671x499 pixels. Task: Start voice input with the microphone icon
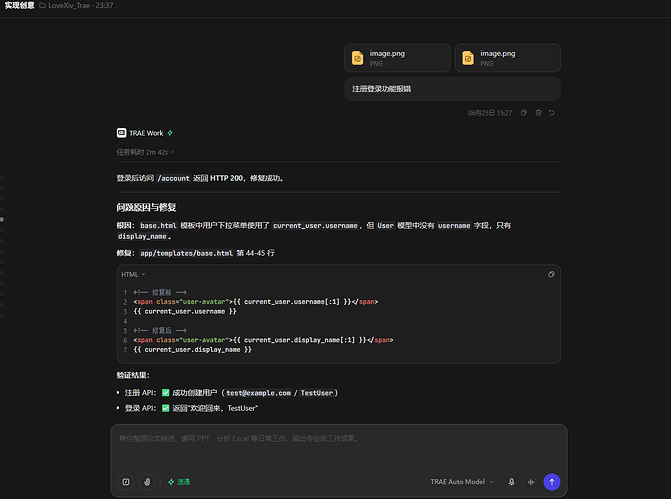pos(511,482)
